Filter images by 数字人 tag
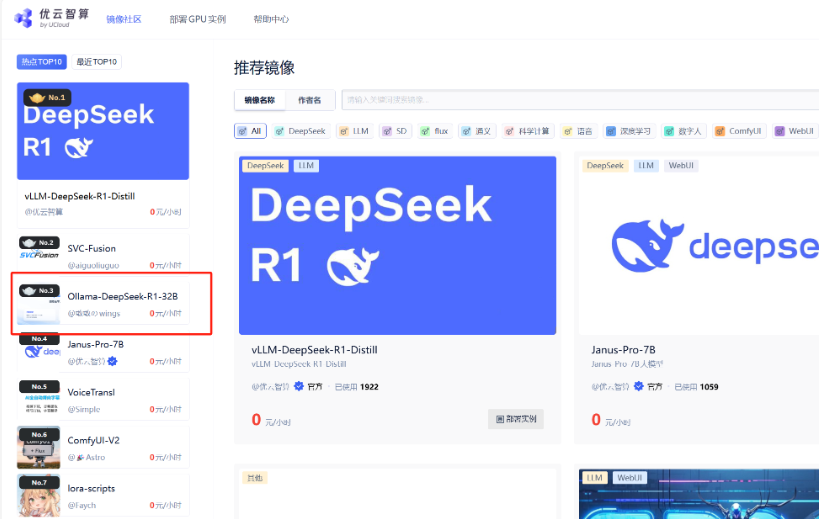 click(684, 131)
